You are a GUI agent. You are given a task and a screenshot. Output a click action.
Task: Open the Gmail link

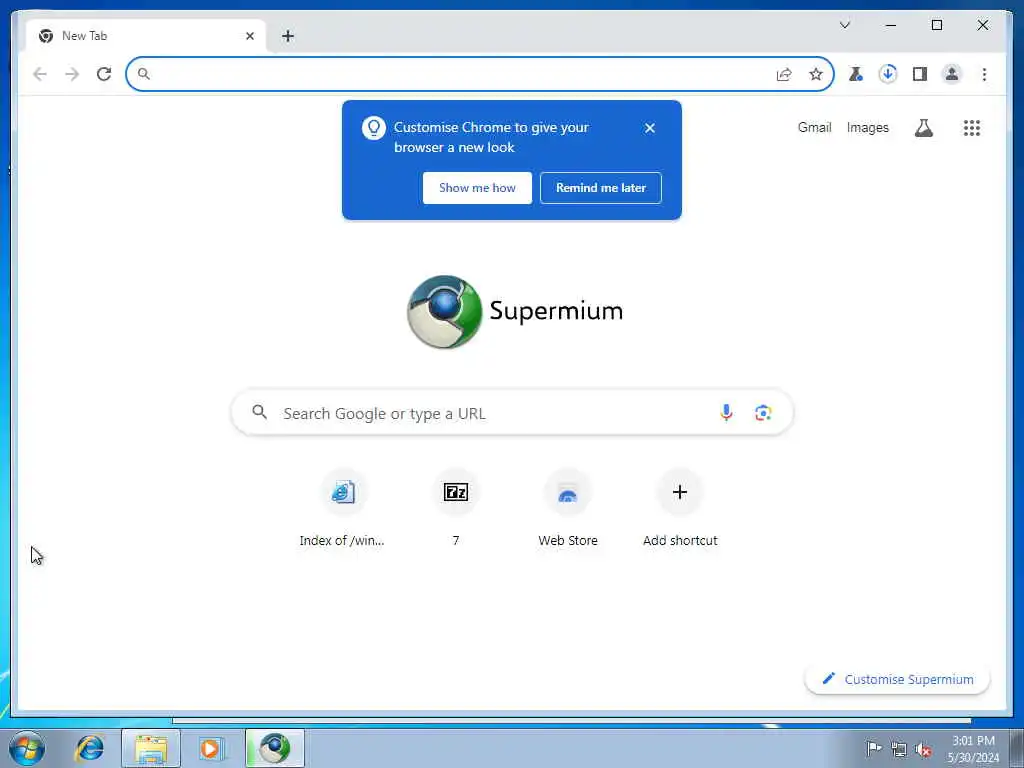pos(814,127)
